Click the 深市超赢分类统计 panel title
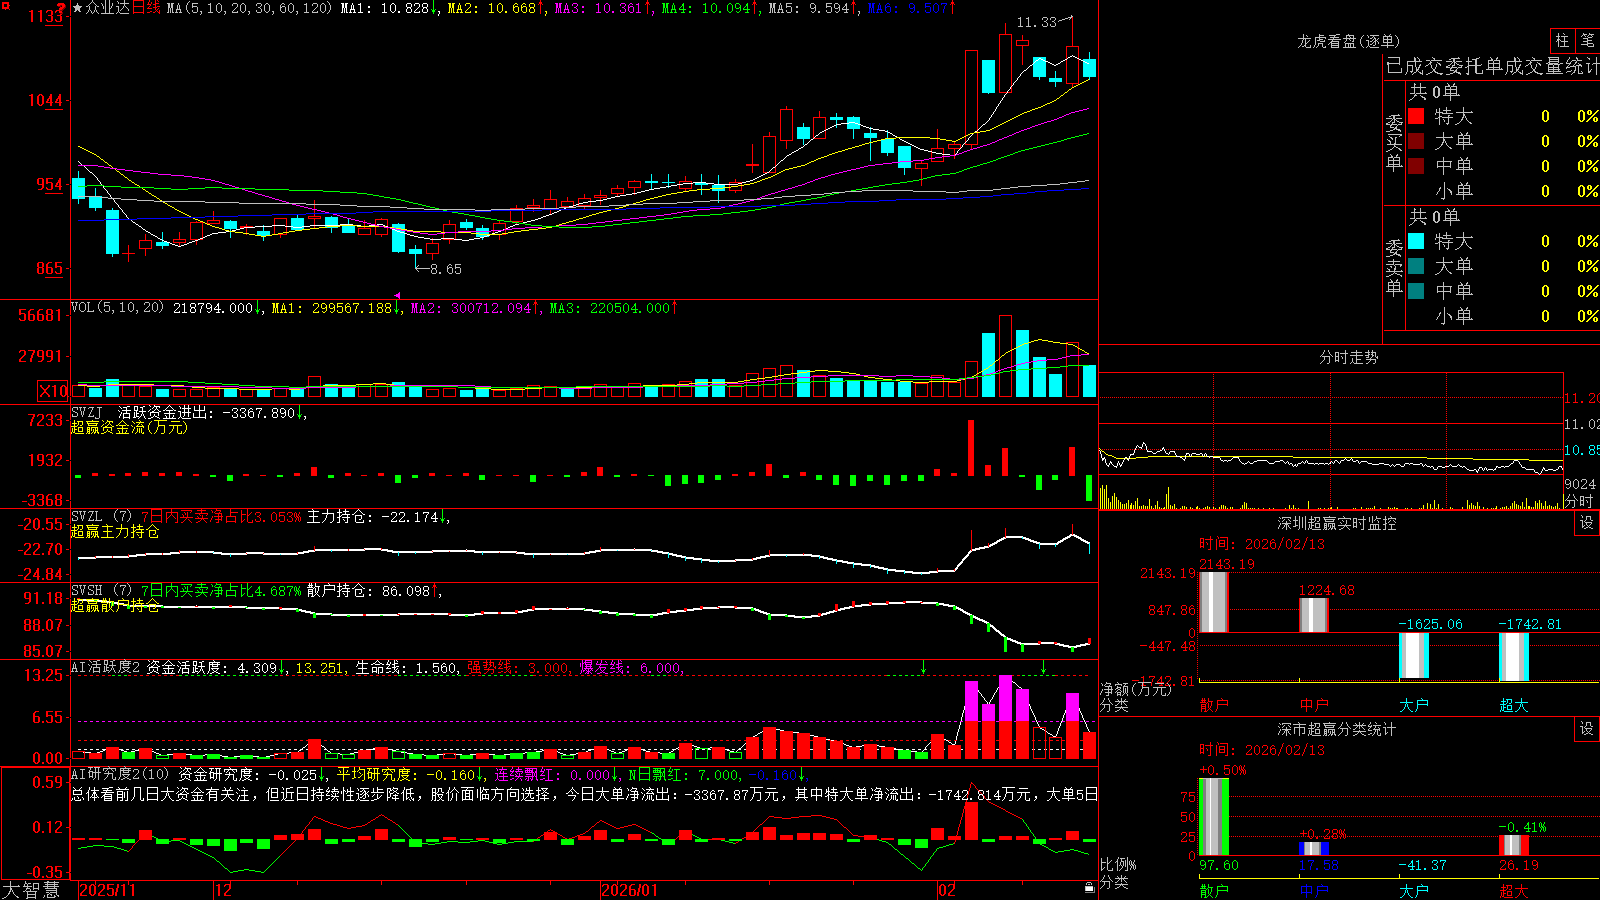 (1337, 729)
